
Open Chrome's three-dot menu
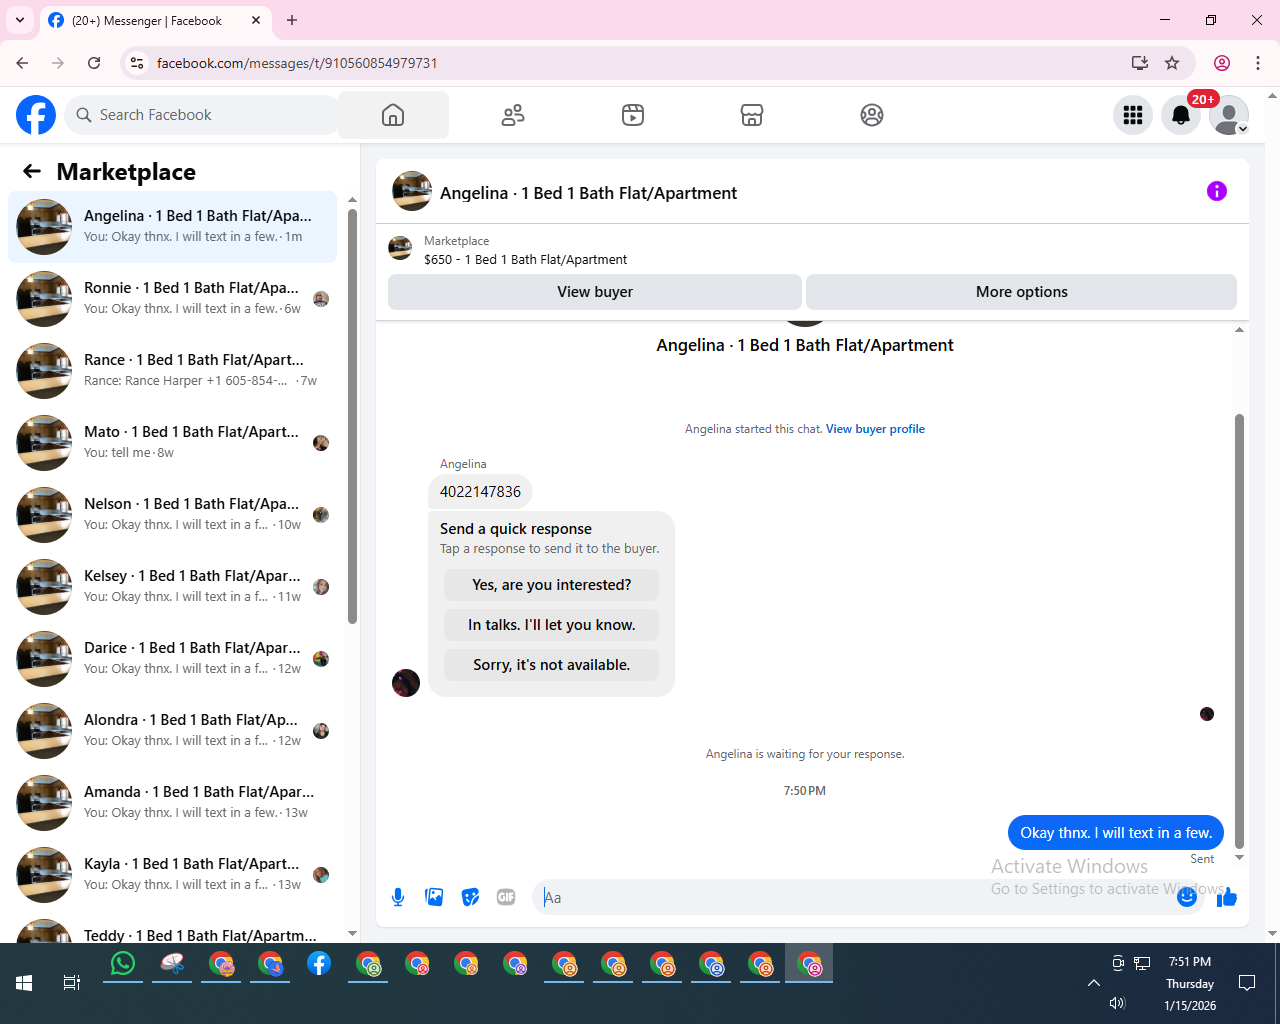(x=1258, y=63)
